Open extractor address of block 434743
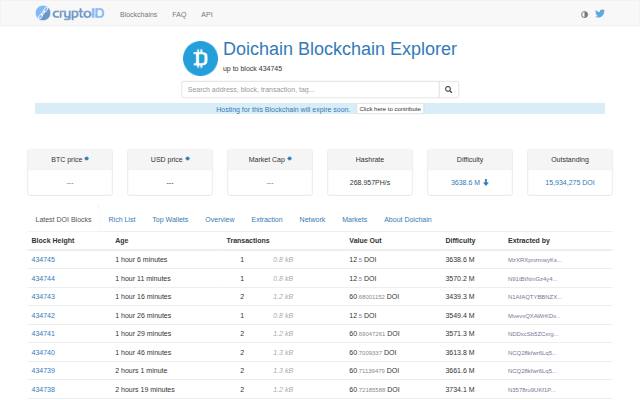This screenshot has width=640, height=400. [534, 297]
